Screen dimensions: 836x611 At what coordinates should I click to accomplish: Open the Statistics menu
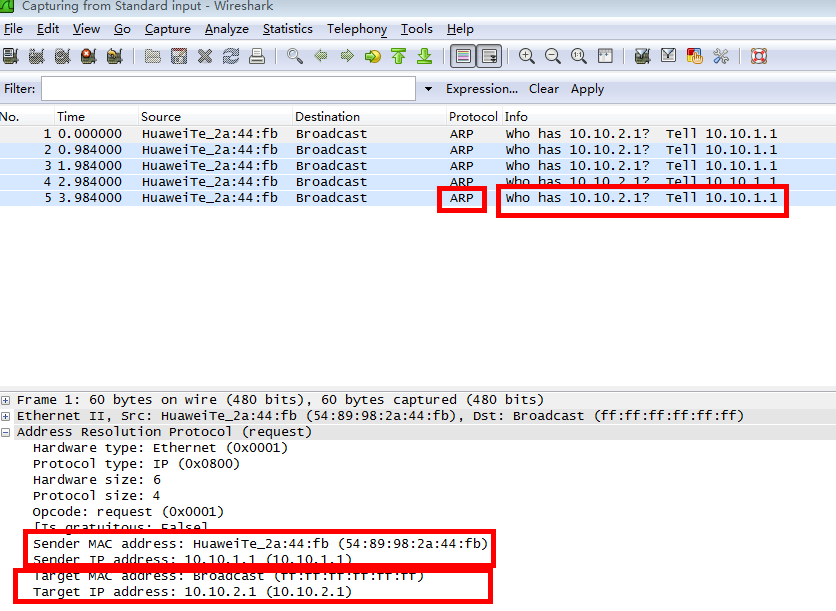(287, 29)
